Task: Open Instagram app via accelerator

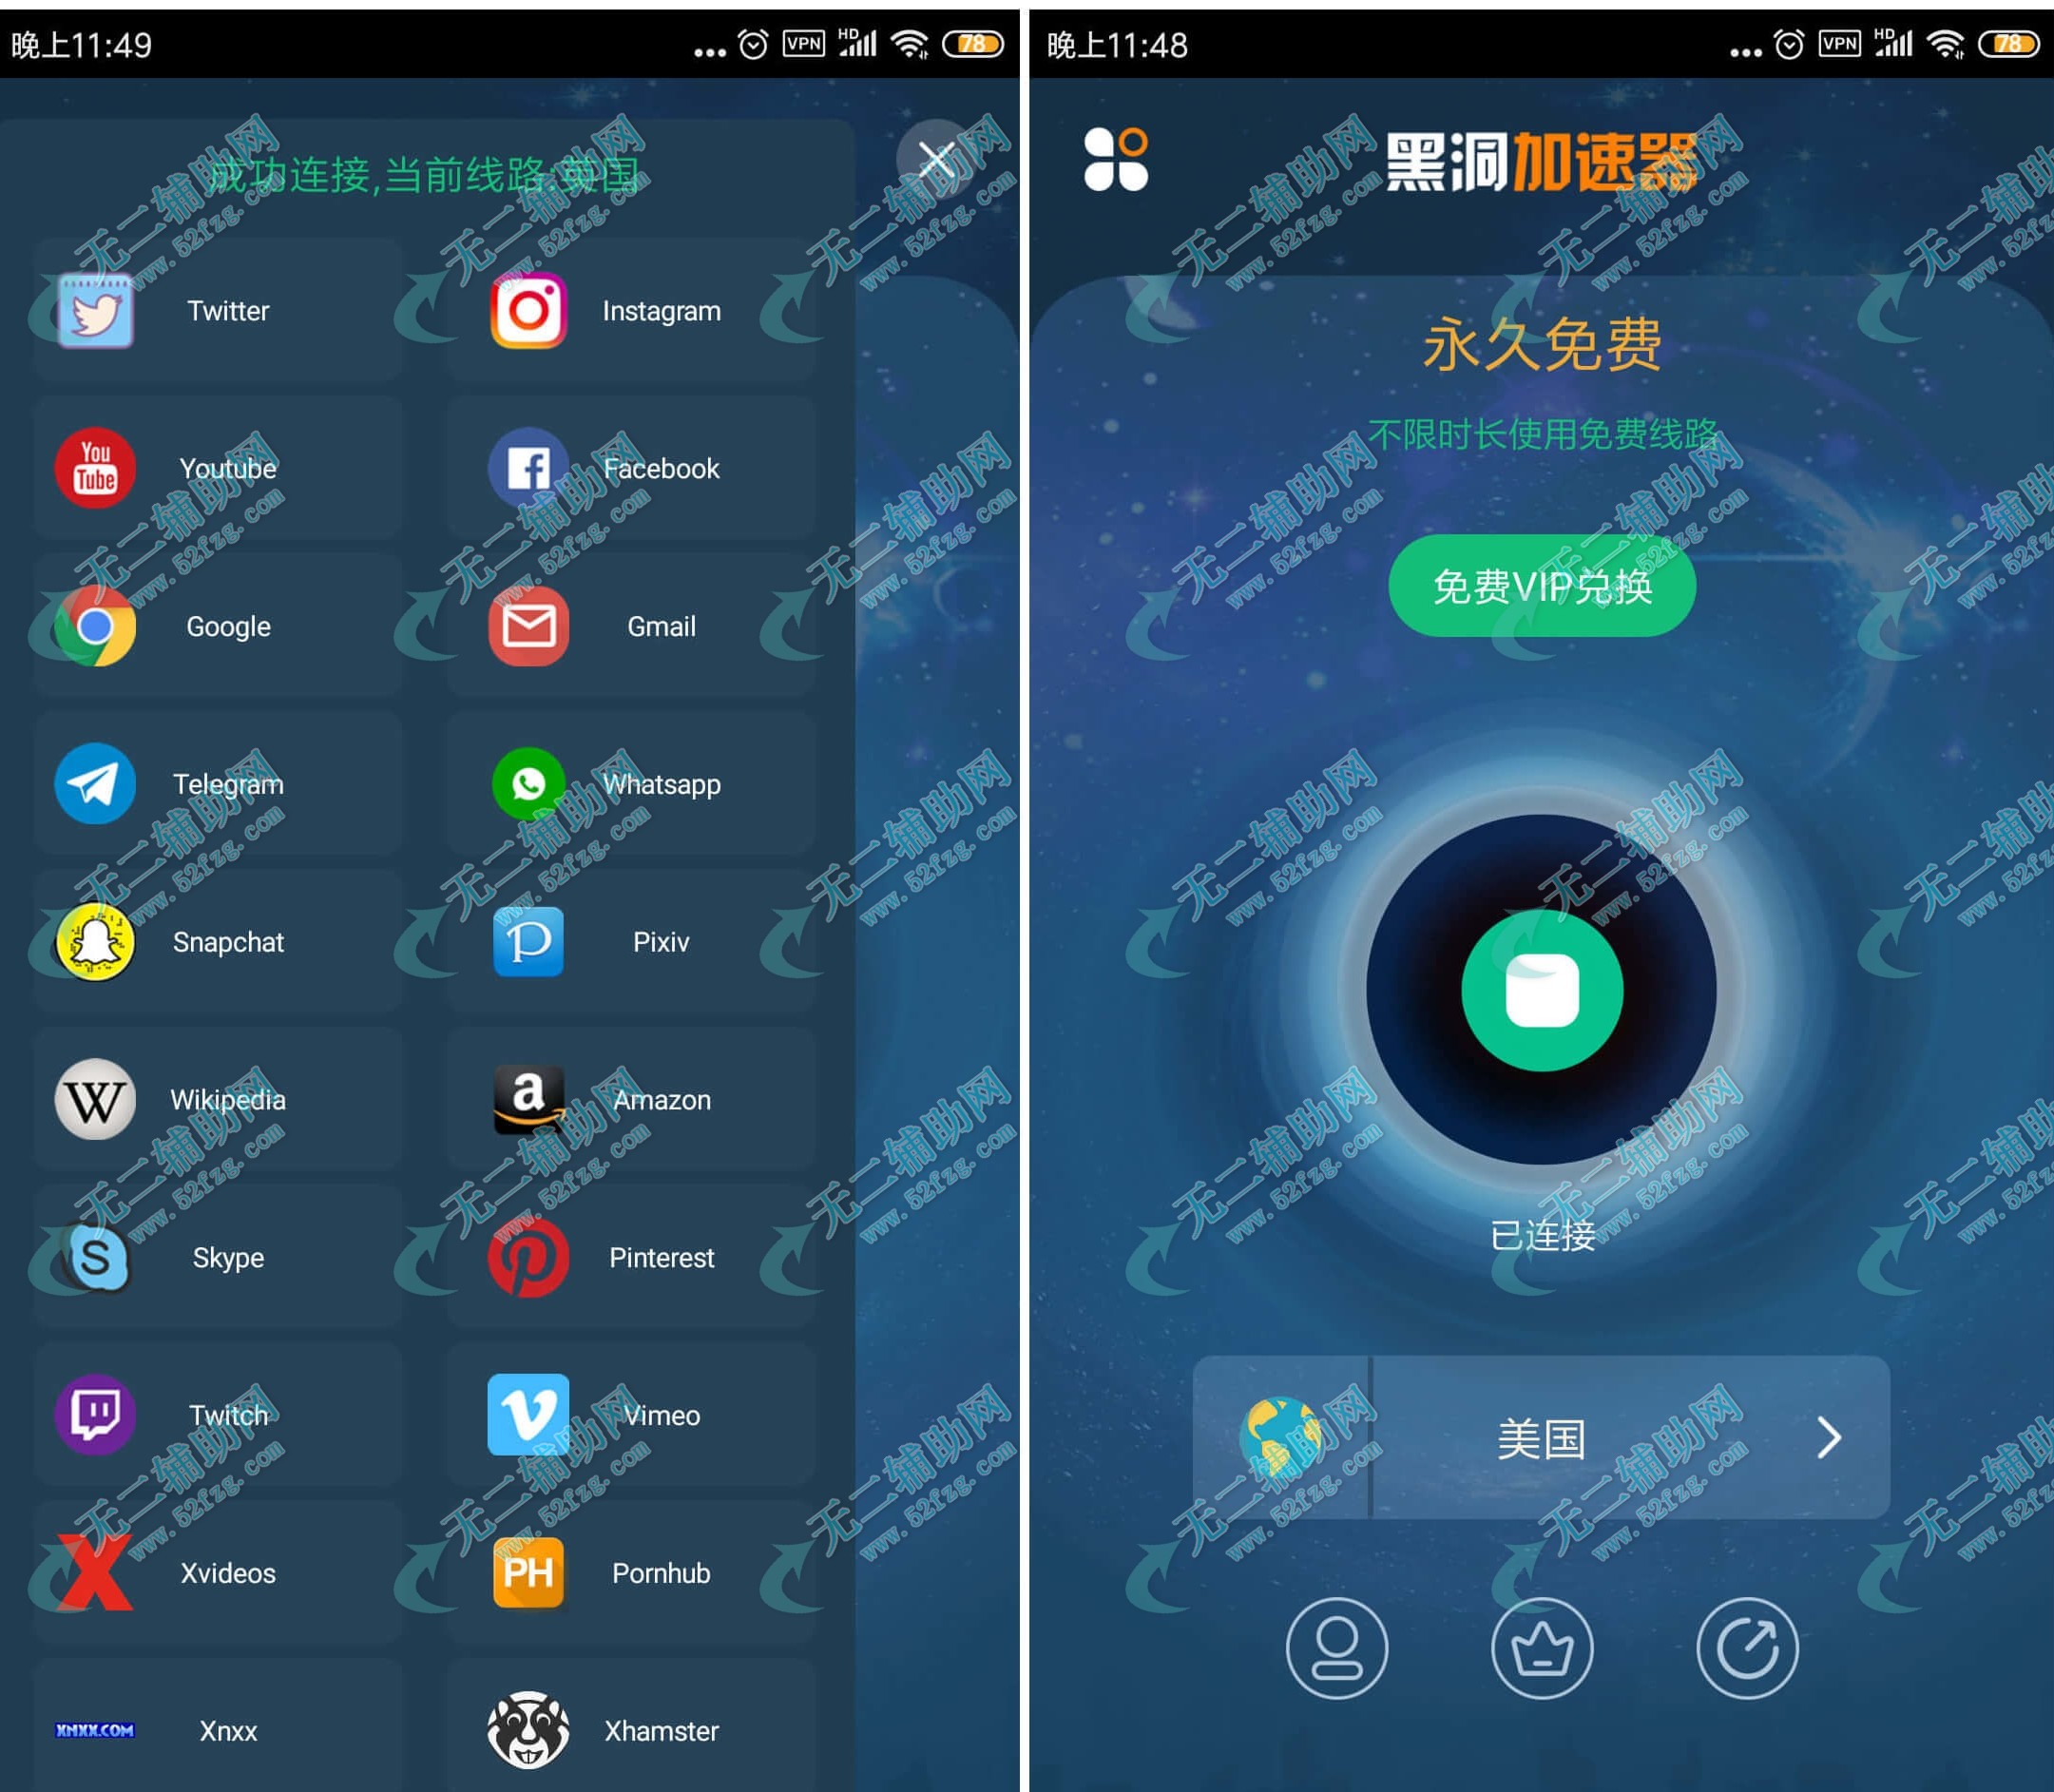Action: point(661,309)
